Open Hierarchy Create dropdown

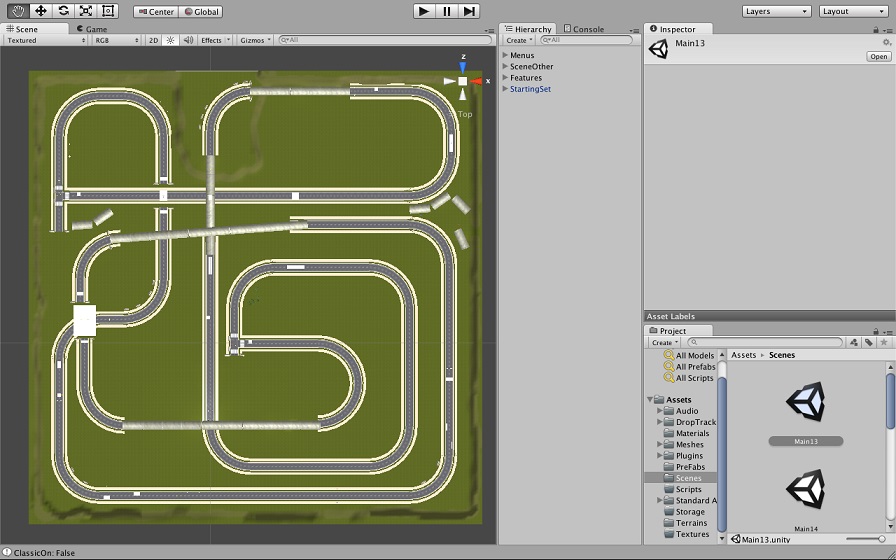(x=519, y=40)
